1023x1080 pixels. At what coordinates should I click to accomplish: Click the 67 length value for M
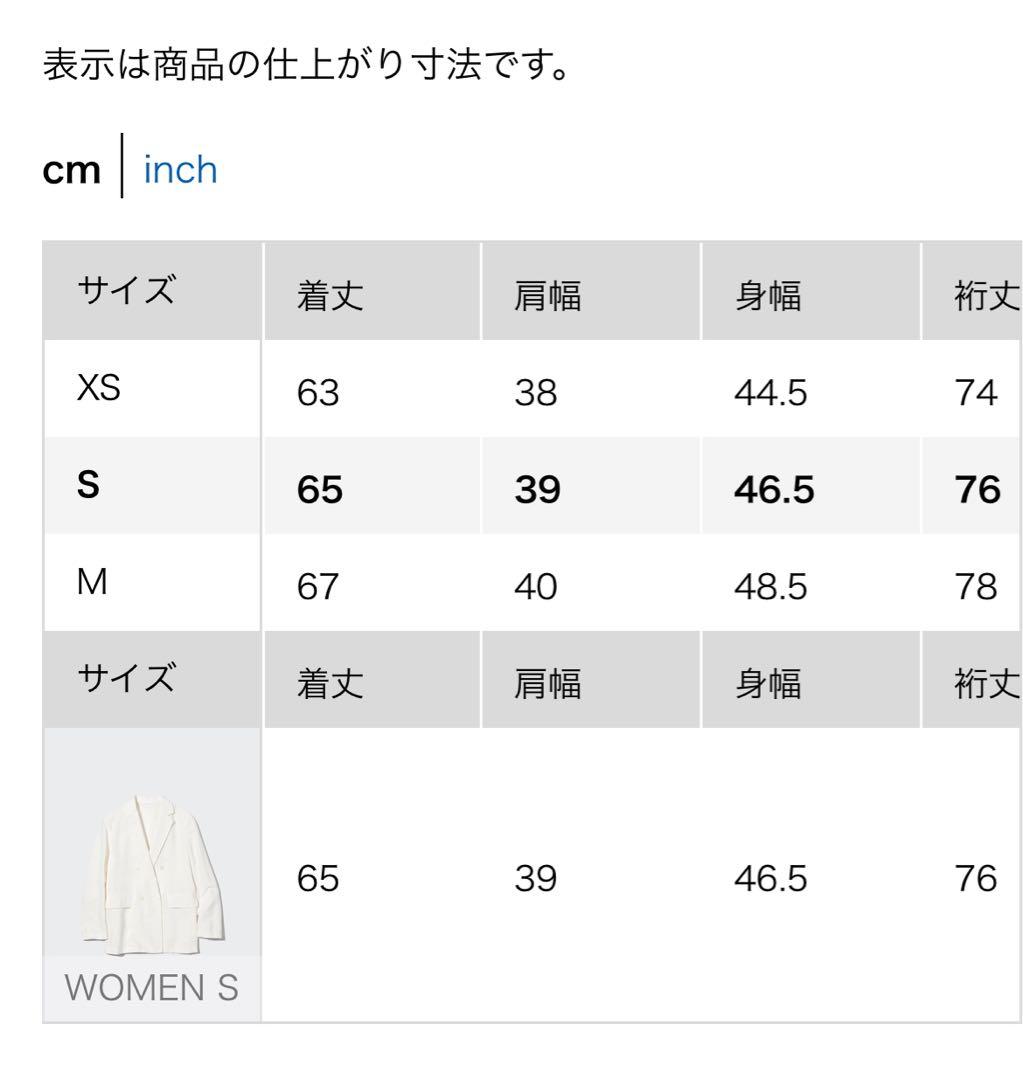(x=318, y=587)
